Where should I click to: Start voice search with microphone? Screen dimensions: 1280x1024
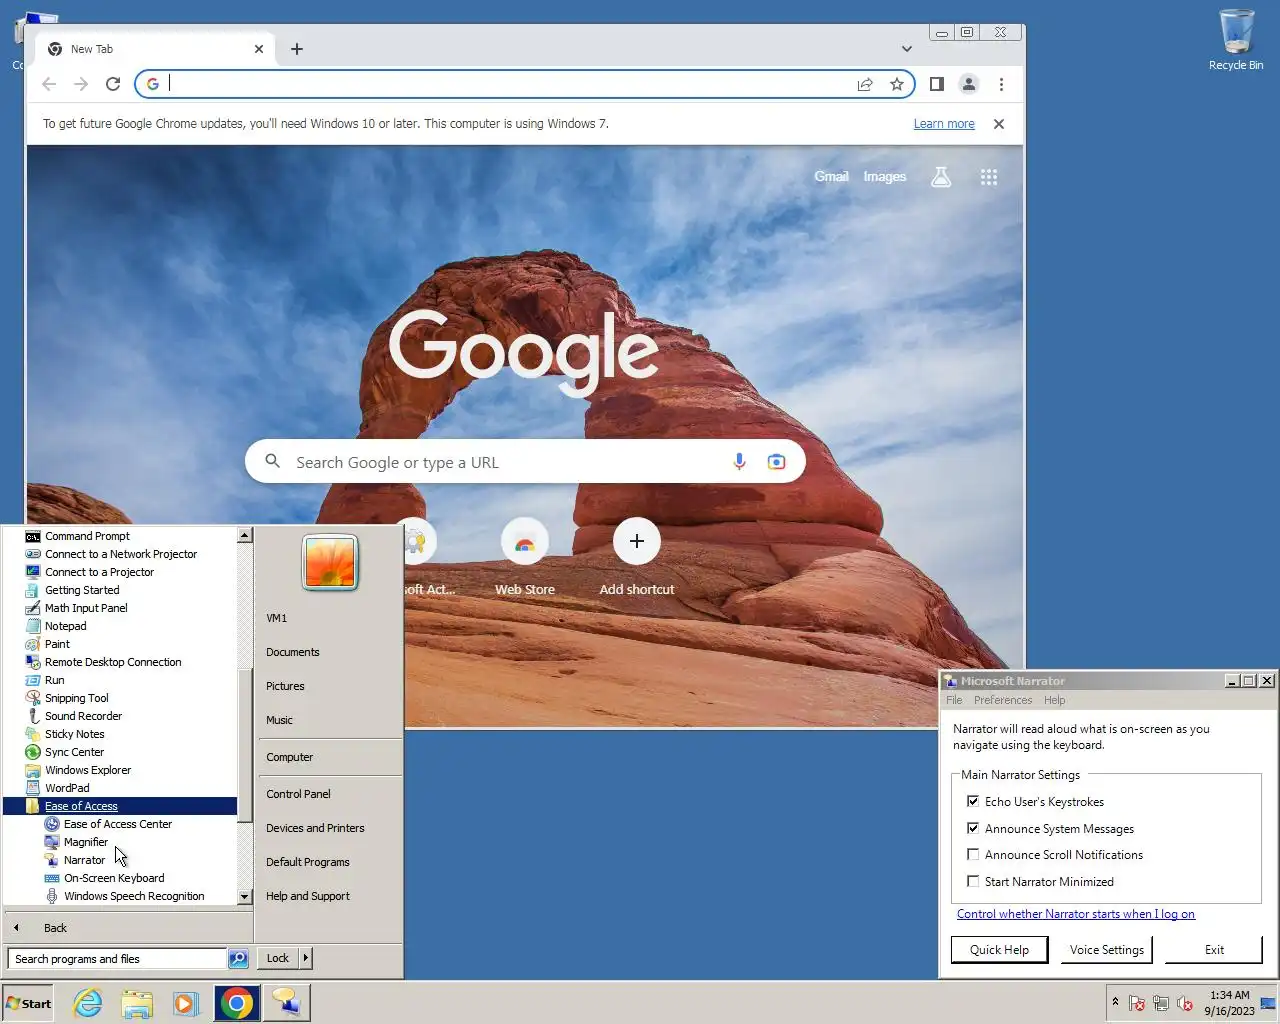click(739, 462)
